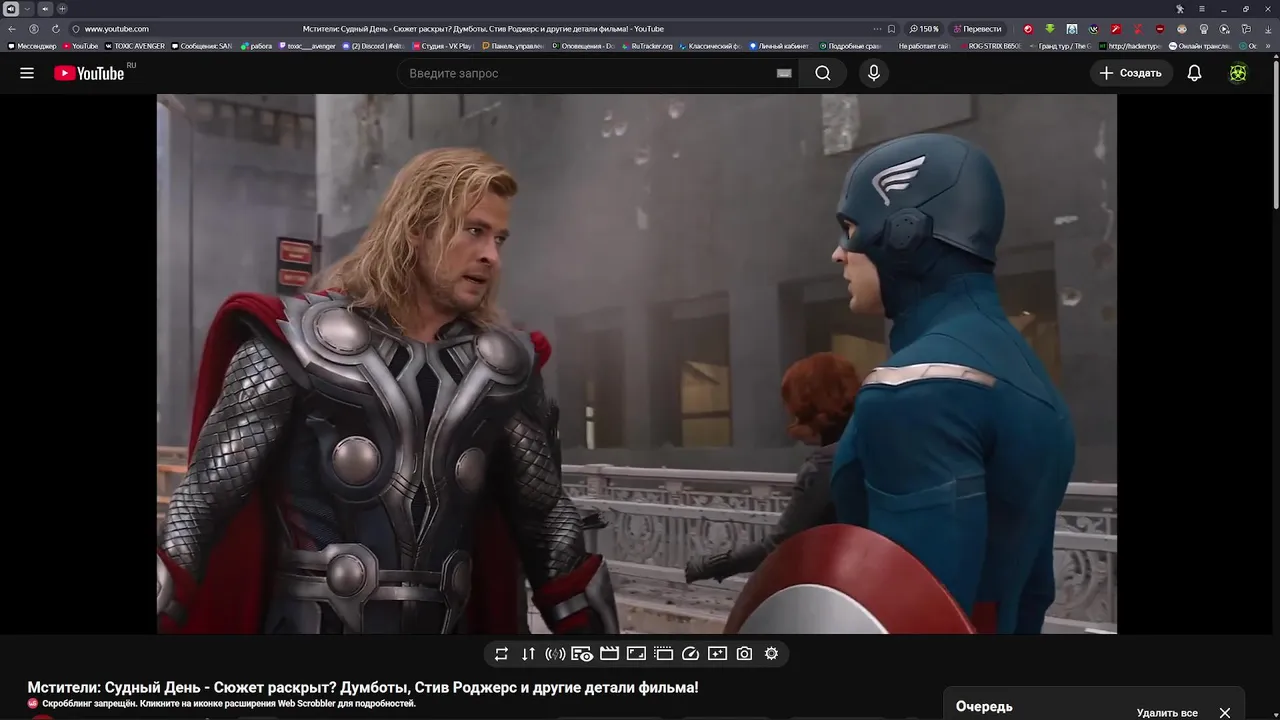
Task: Click the browser back arrow
Action: (x=12, y=29)
